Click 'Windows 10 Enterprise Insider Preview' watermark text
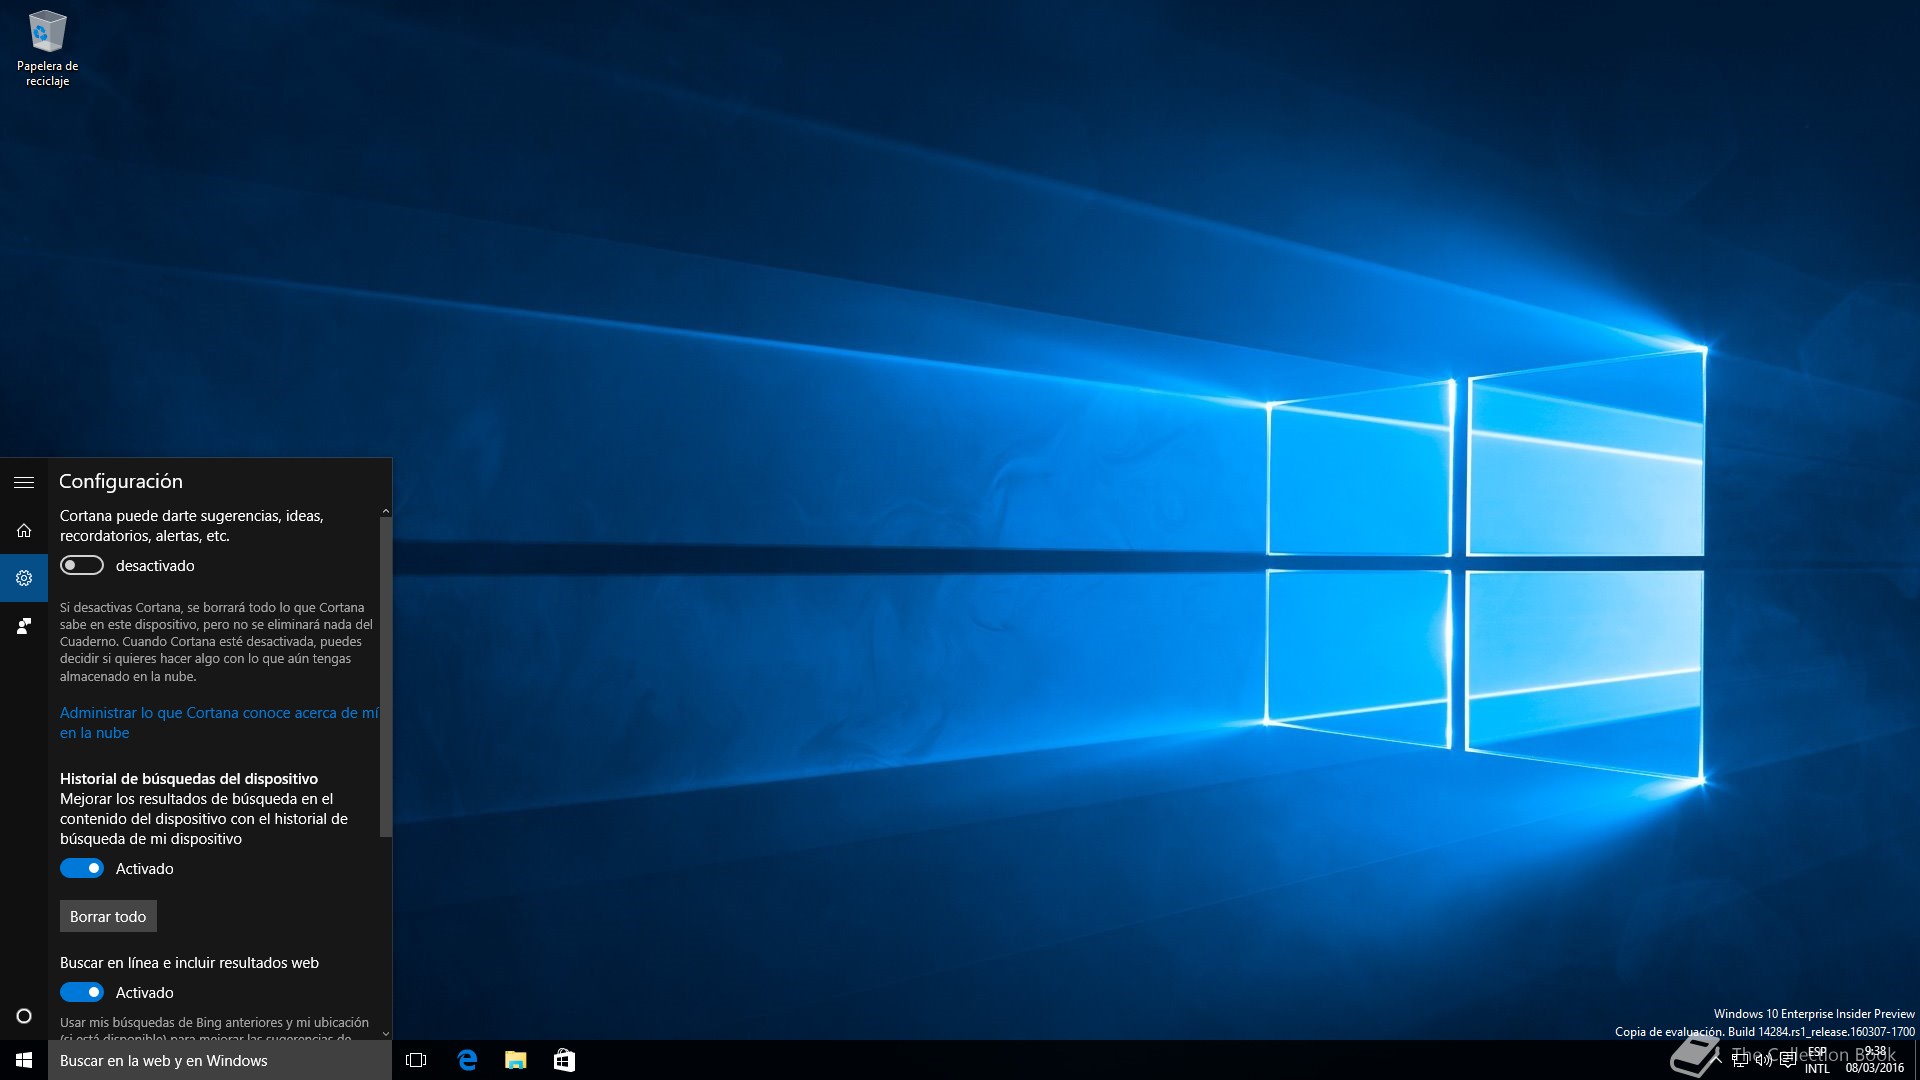Screen dimensions: 1920x1080 coord(1814,1013)
